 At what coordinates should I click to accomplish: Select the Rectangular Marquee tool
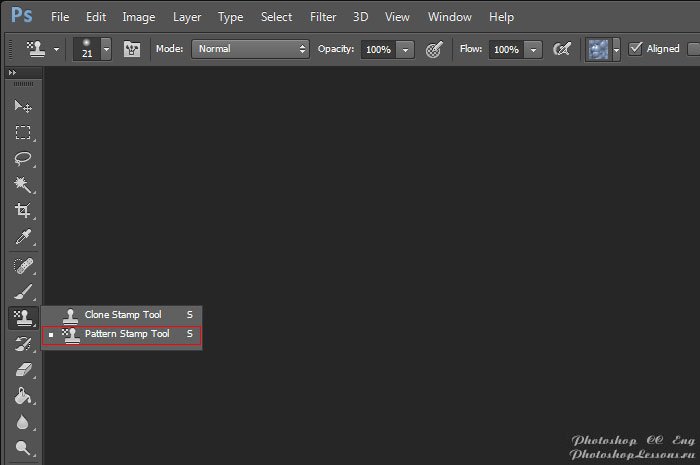coord(22,132)
